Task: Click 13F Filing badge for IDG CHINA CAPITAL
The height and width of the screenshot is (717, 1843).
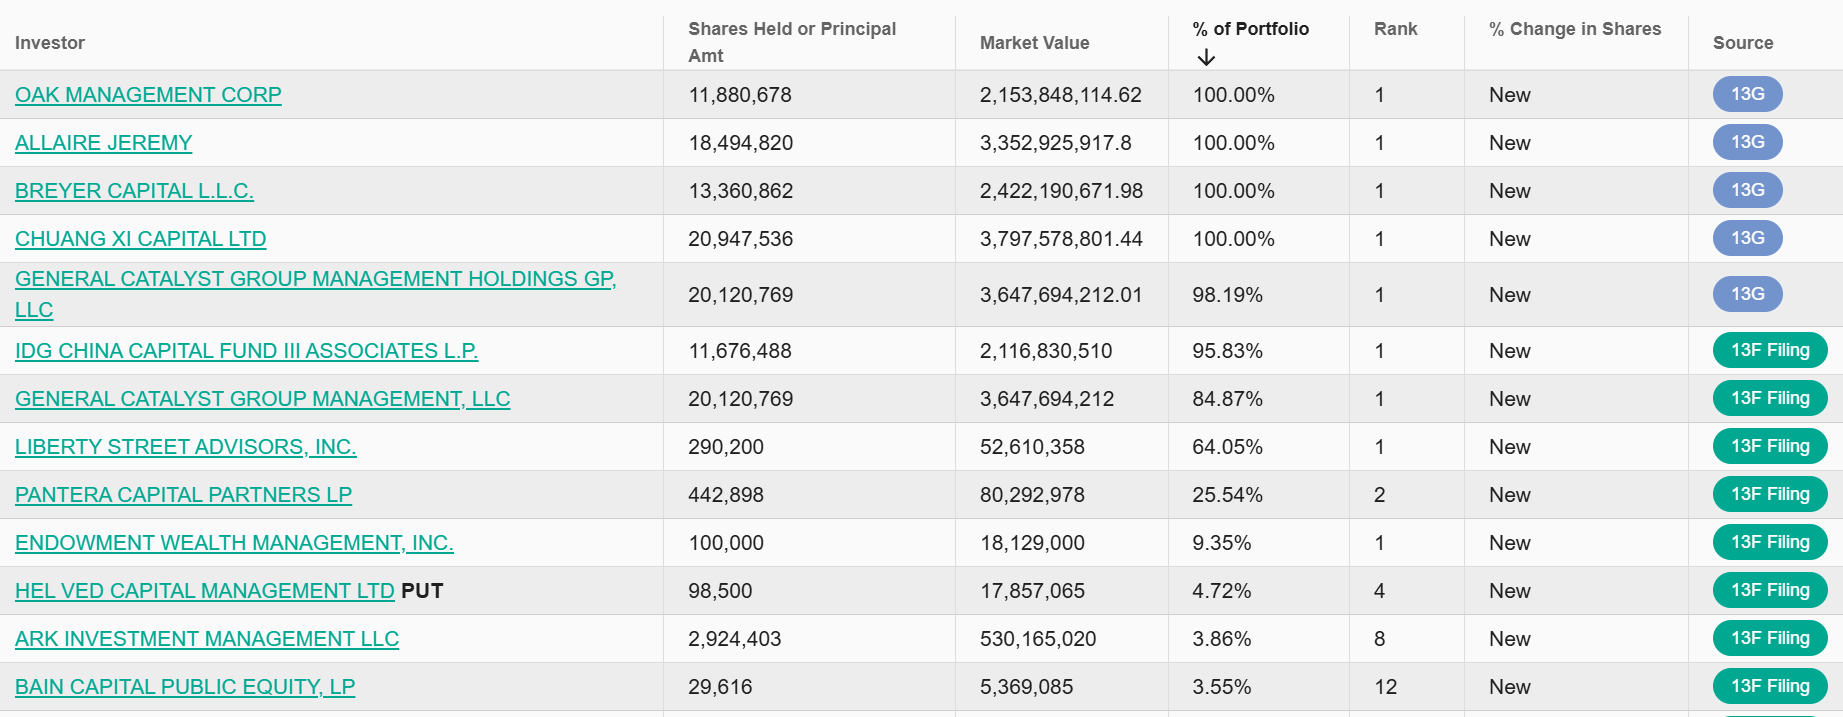Action: (x=1769, y=350)
